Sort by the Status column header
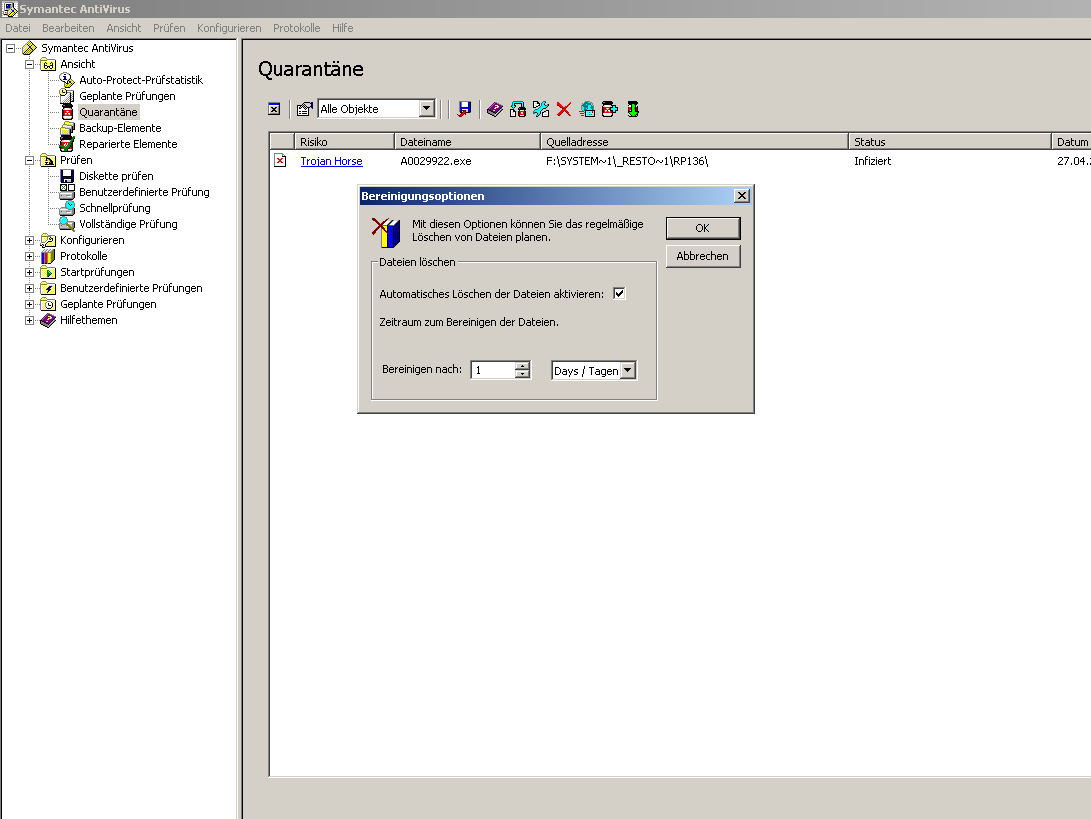 click(950, 141)
